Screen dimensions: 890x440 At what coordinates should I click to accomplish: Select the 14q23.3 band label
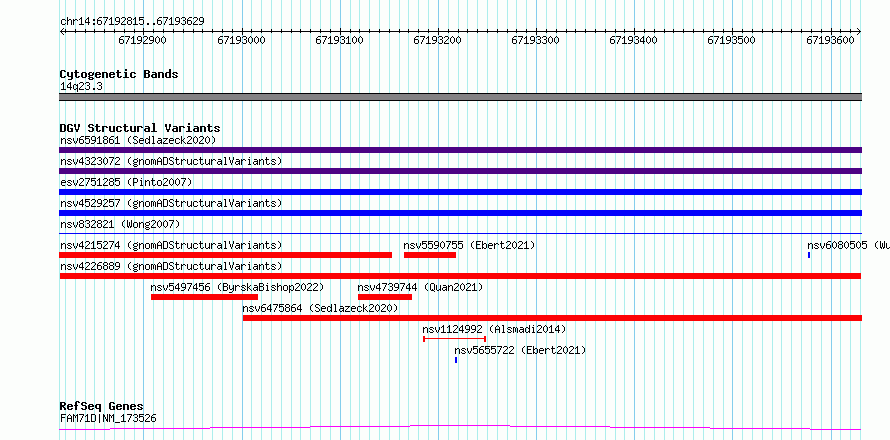click(81, 87)
